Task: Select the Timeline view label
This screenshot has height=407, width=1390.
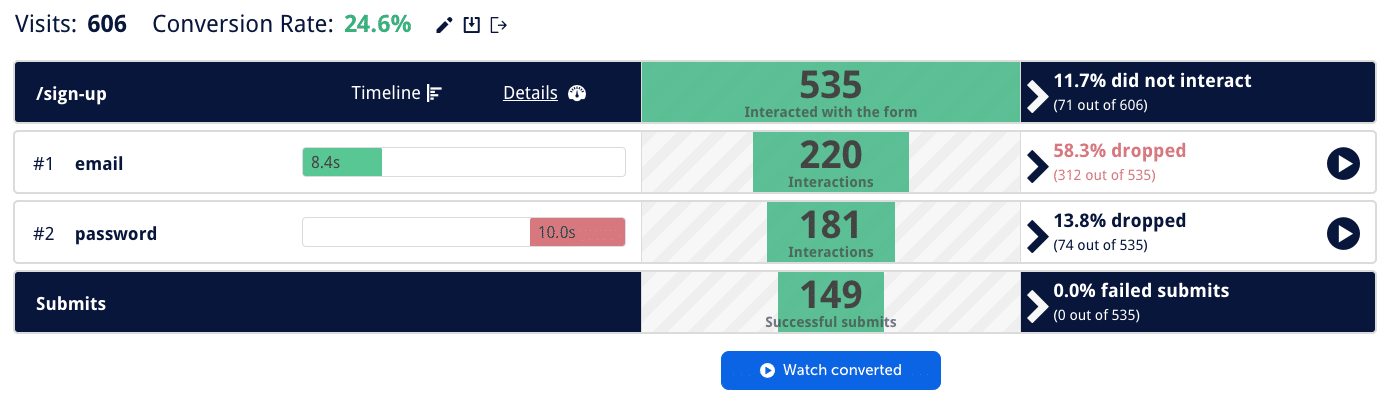Action: (386, 93)
